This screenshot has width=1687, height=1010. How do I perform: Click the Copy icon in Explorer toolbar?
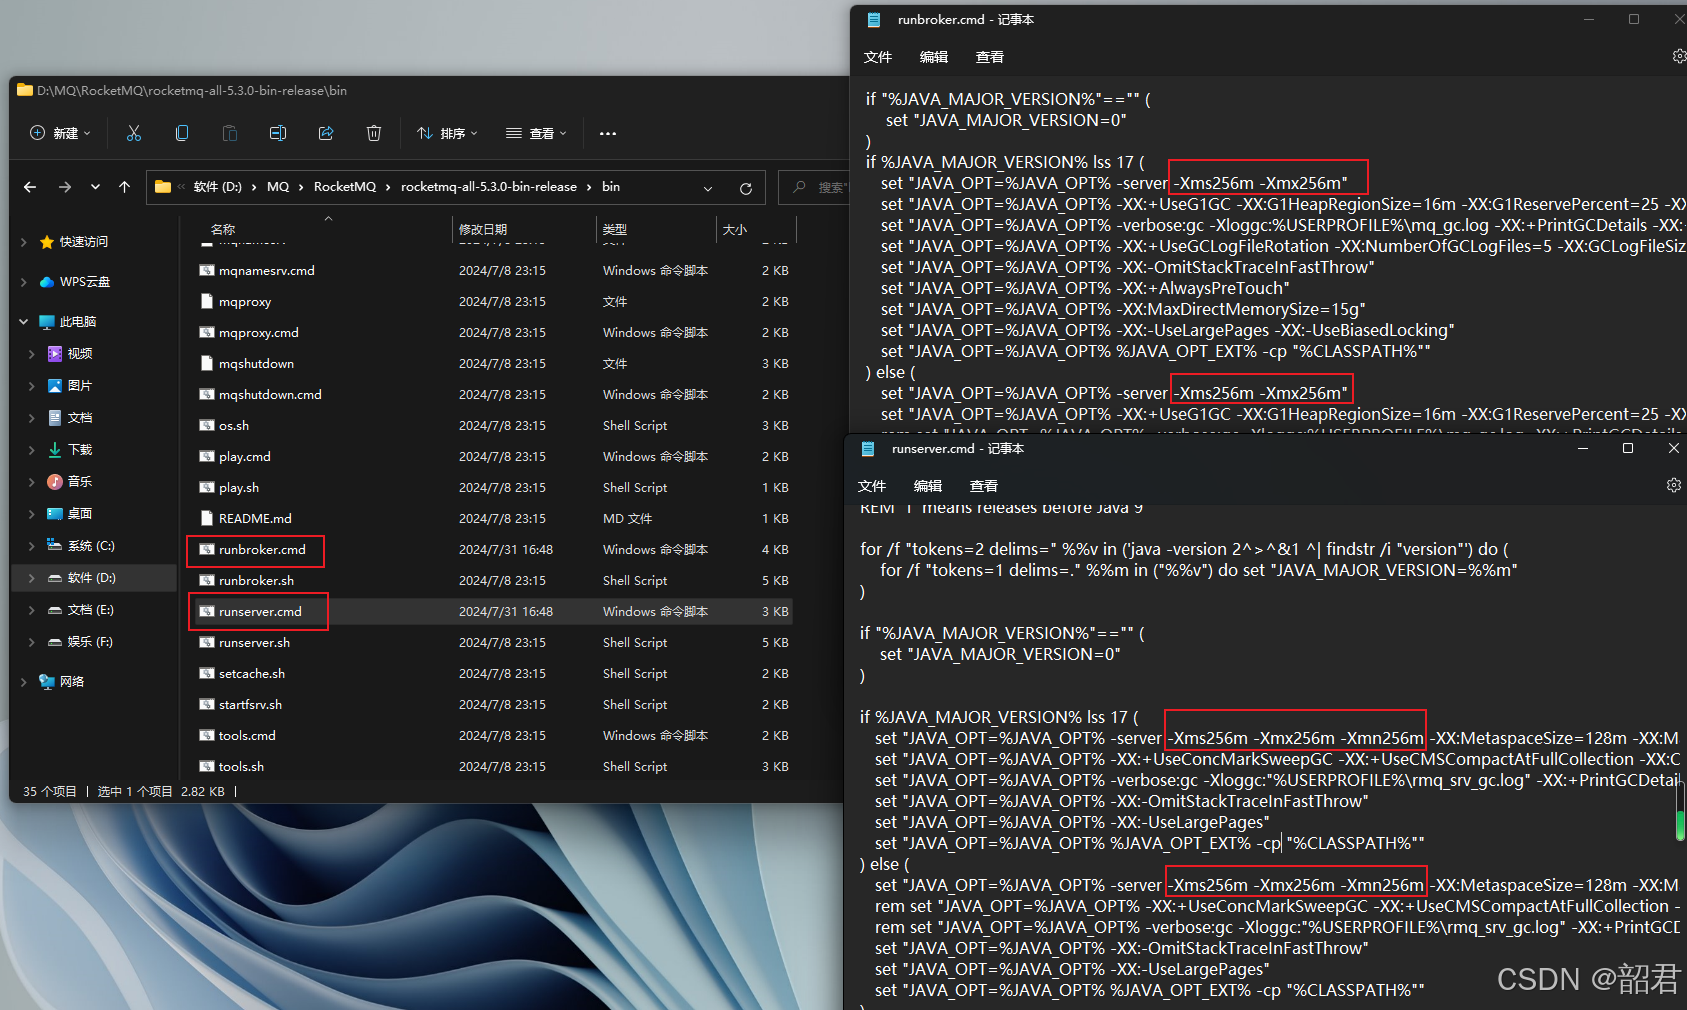click(x=182, y=133)
